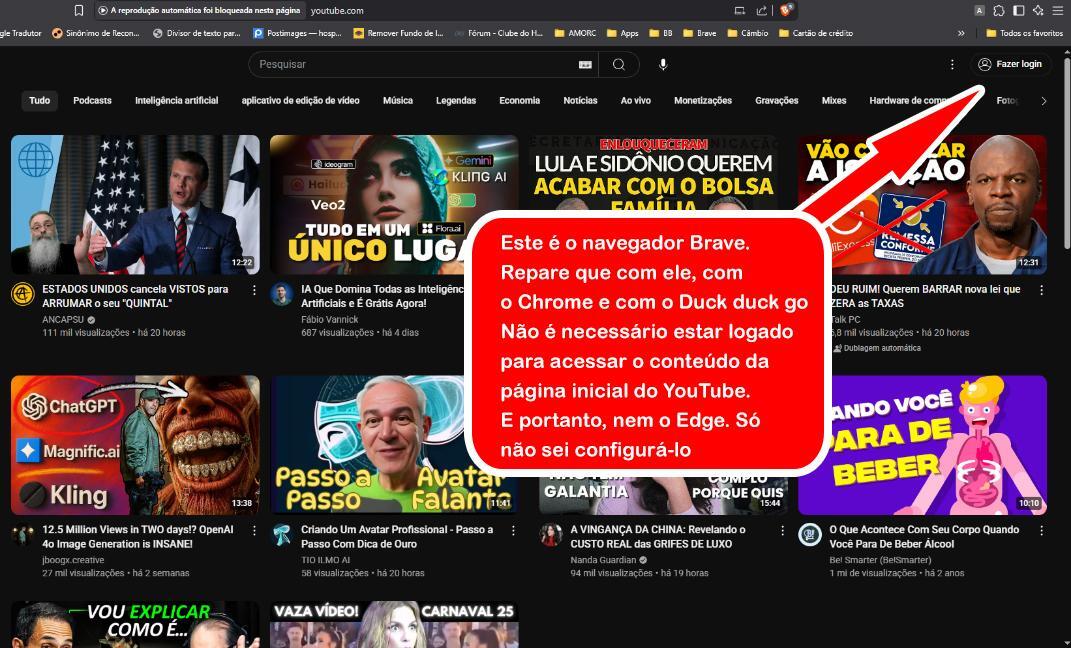The width and height of the screenshot is (1071, 648).
Task: Toggle the browser sidebar panel icon
Action: (x=1018, y=10)
